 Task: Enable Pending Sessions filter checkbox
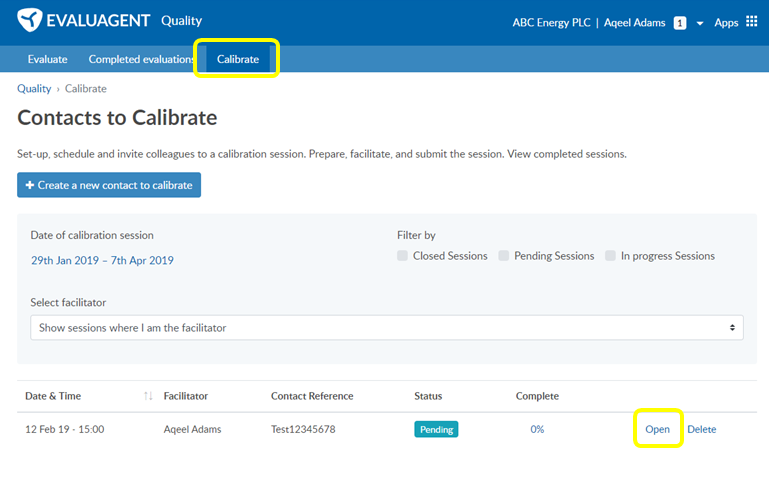(504, 256)
